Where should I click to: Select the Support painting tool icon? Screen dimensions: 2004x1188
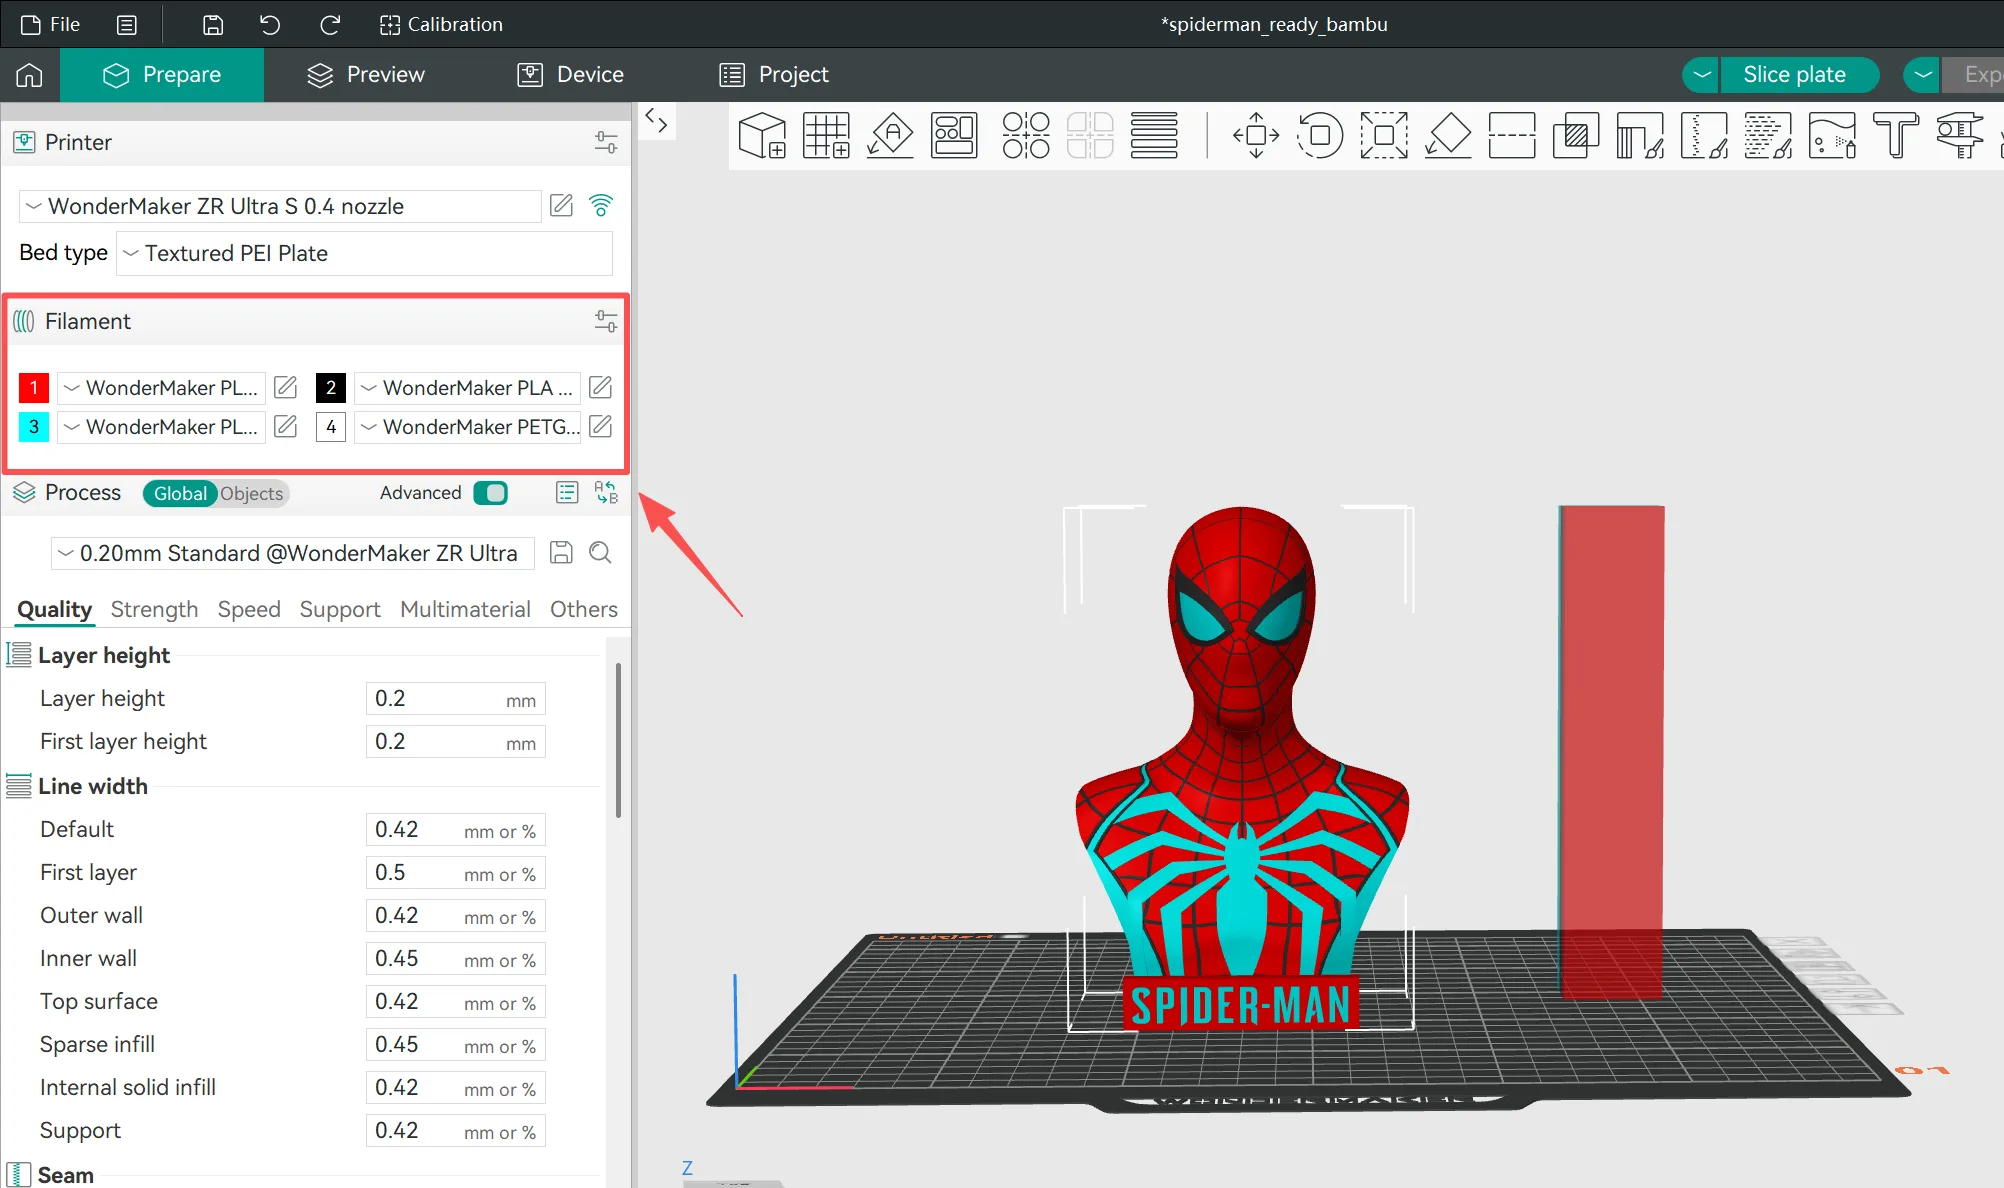pos(1640,135)
